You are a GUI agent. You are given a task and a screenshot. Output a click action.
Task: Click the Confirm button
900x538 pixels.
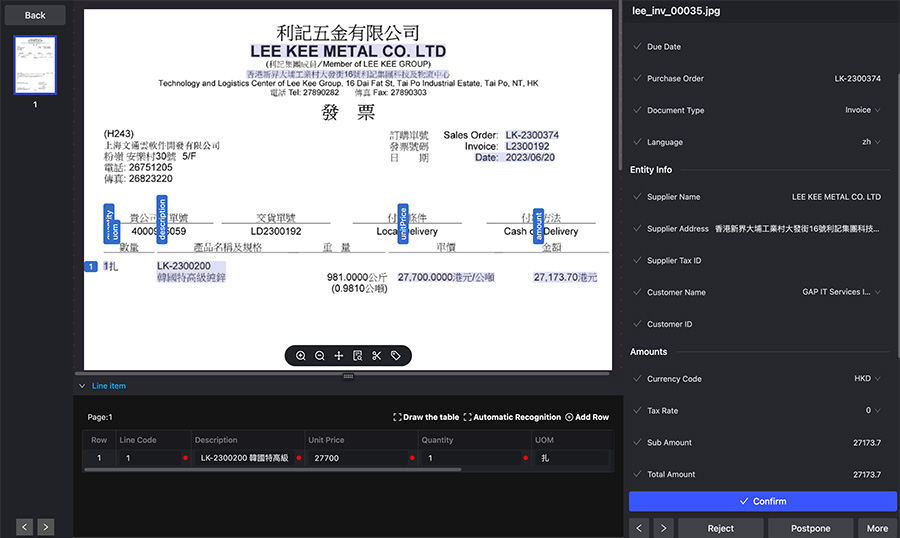[763, 501]
